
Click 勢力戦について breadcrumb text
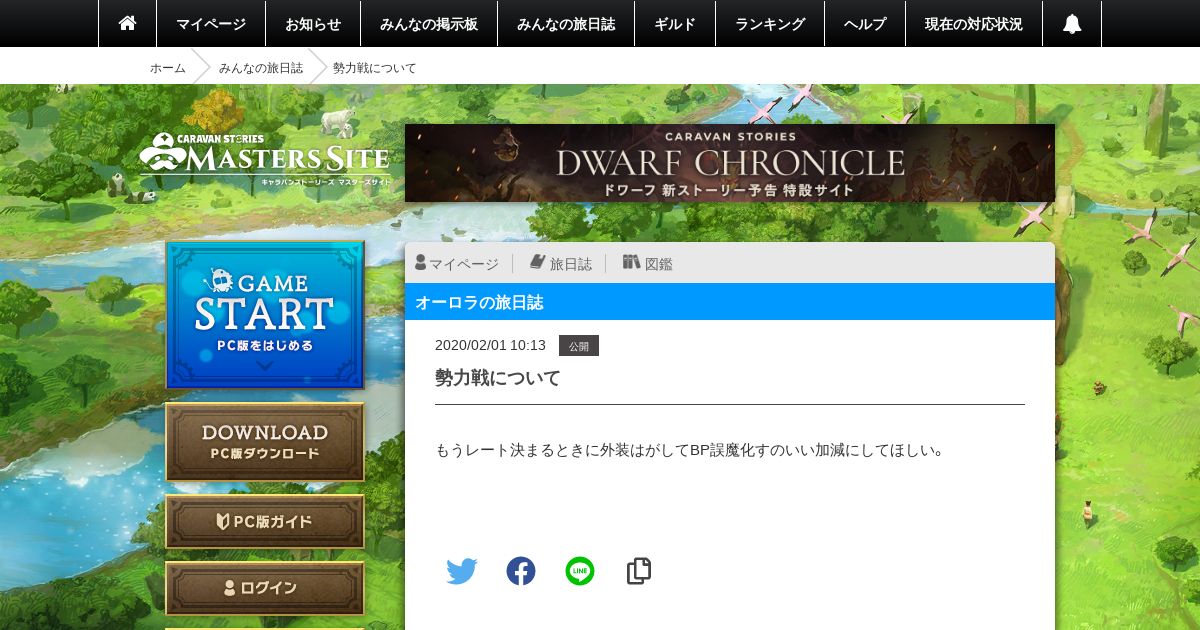(x=375, y=68)
